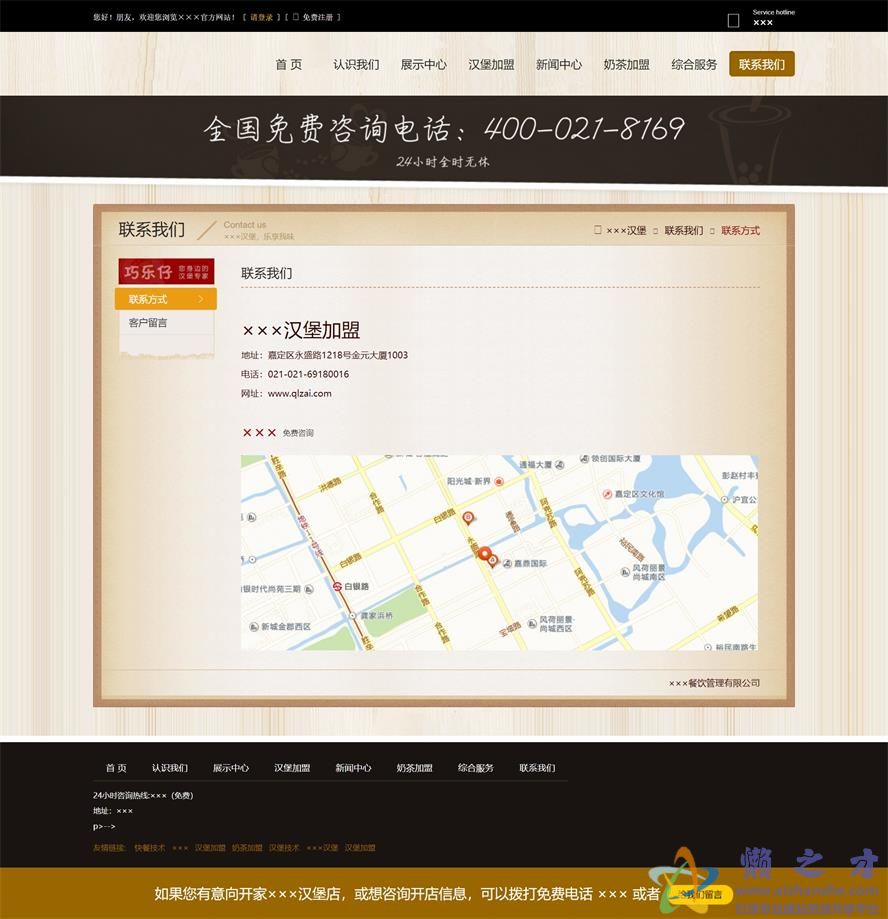The height and width of the screenshot is (919, 888).
Task: Click the 巧乐仔 logo in the sidebar
Action: [x=166, y=272]
